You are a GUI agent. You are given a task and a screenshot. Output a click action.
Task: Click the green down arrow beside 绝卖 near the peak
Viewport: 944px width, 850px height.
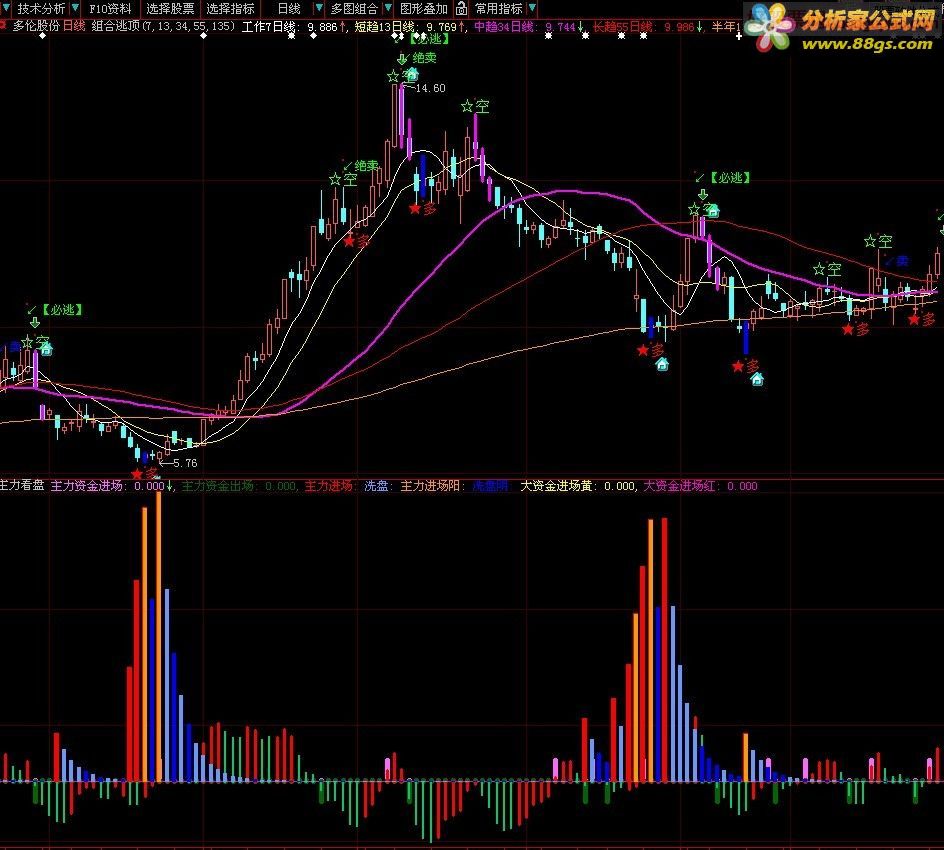click(x=402, y=58)
